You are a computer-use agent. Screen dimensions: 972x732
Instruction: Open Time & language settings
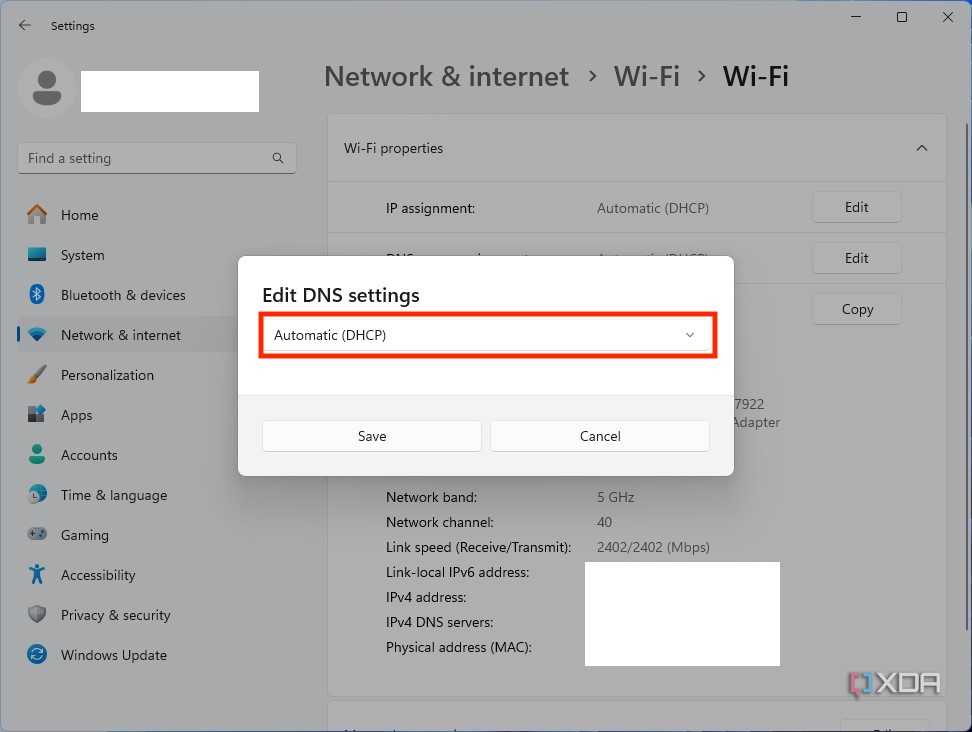click(114, 495)
